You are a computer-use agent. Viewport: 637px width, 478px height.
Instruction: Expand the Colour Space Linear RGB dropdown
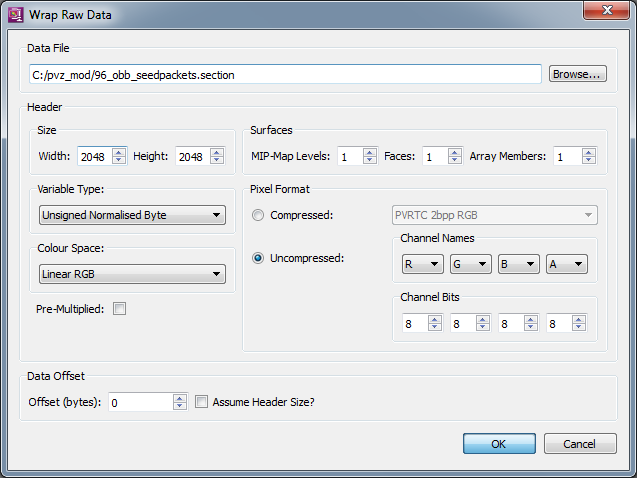(131, 274)
